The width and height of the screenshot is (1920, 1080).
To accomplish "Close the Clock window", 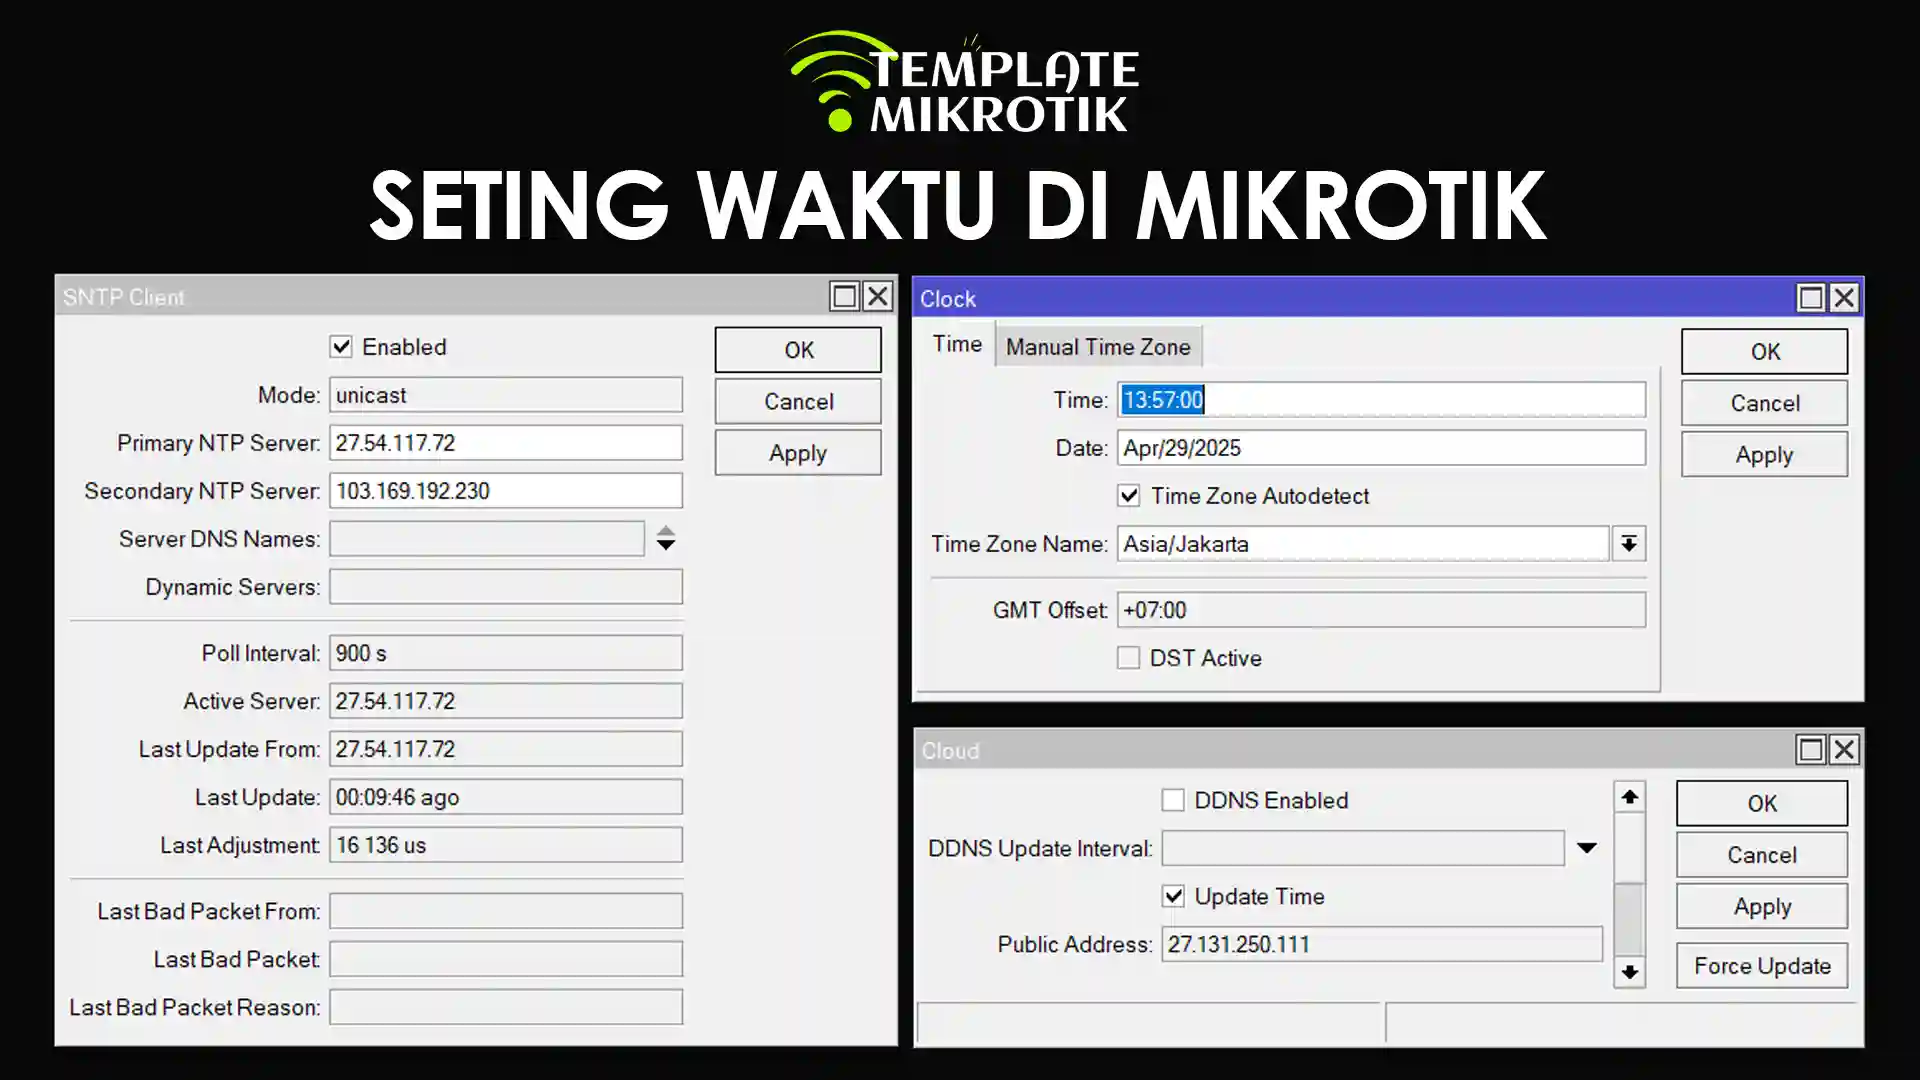I will (x=1844, y=298).
